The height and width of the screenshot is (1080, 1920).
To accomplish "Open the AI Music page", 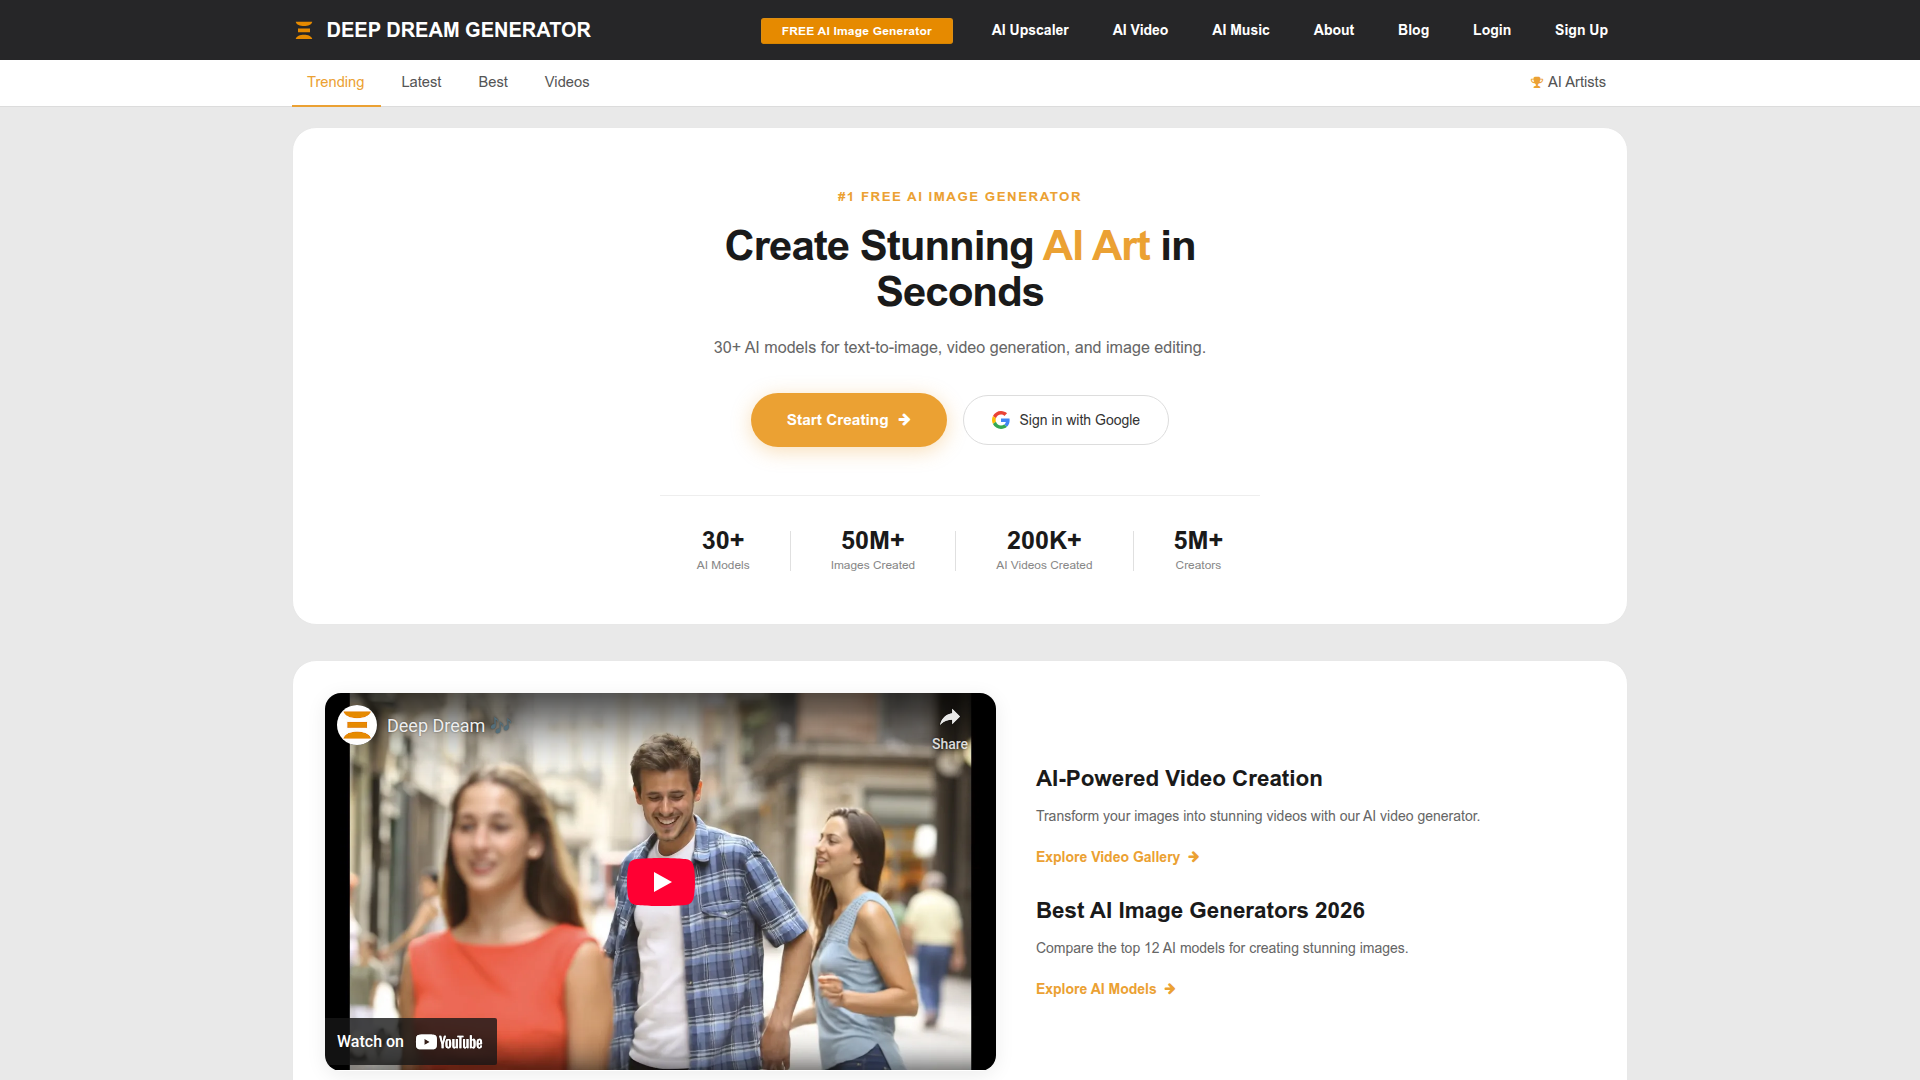I will 1240,30.
